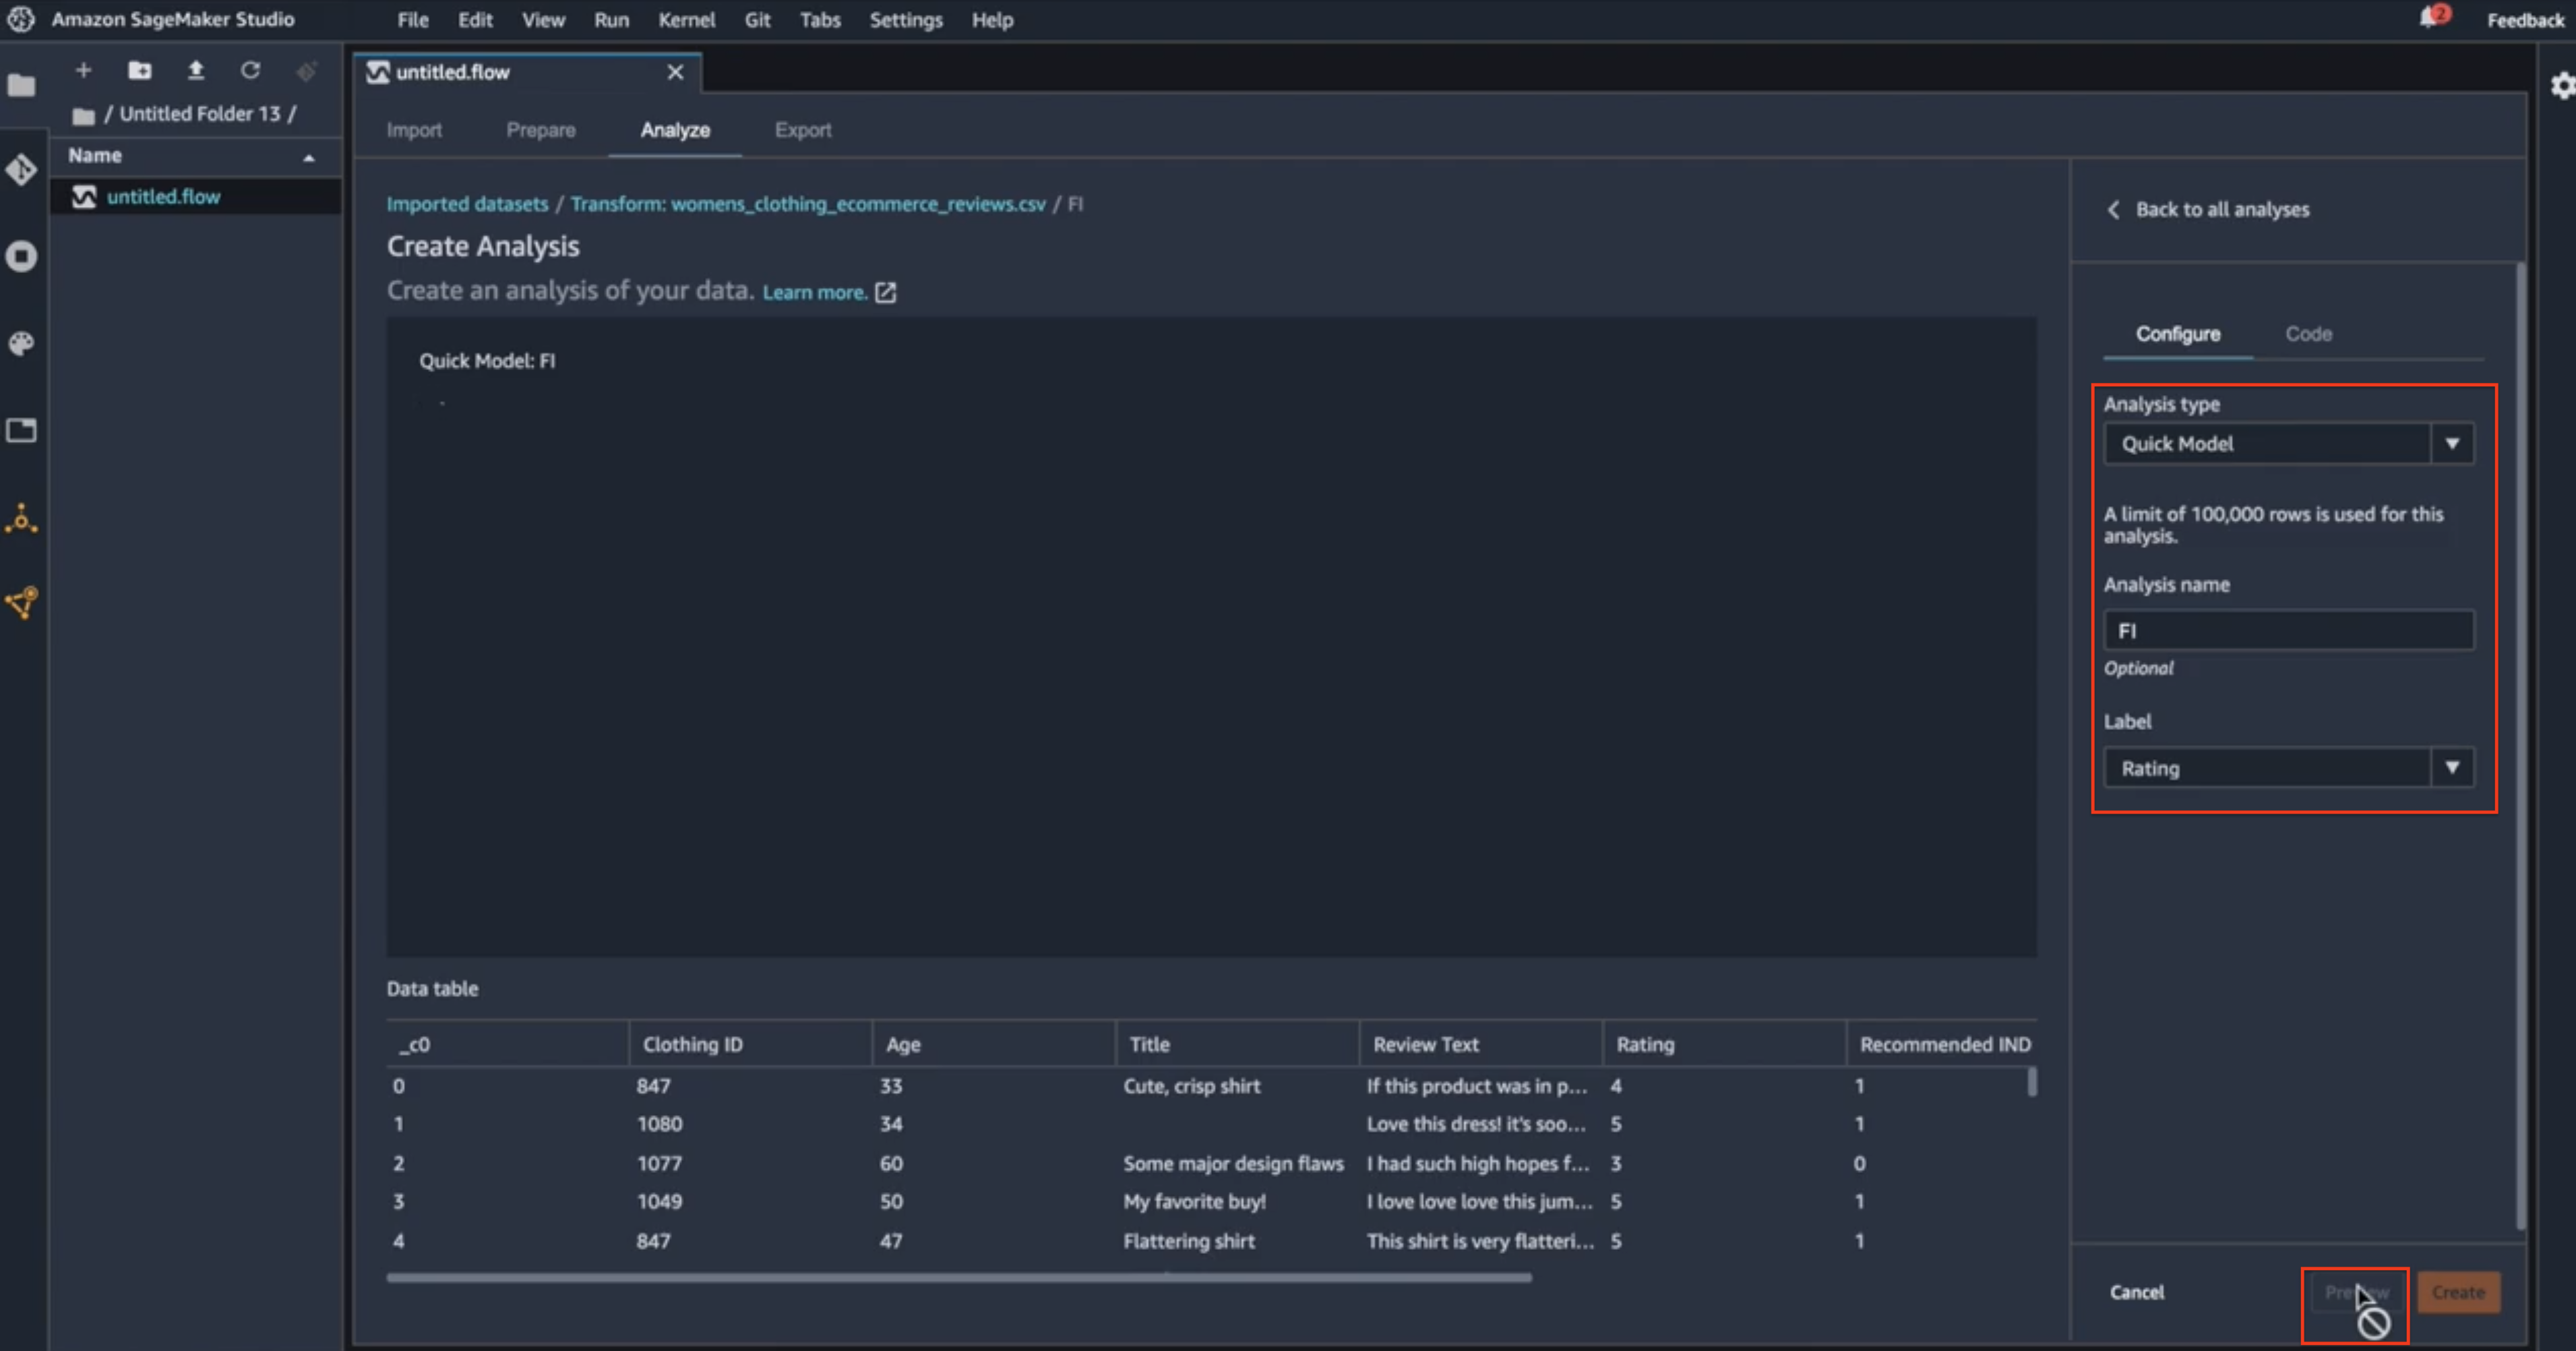Image resolution: width=2576 pixels, height=1351 pixels.
Task: Switch to the Import tab
Action: point(414,130)
